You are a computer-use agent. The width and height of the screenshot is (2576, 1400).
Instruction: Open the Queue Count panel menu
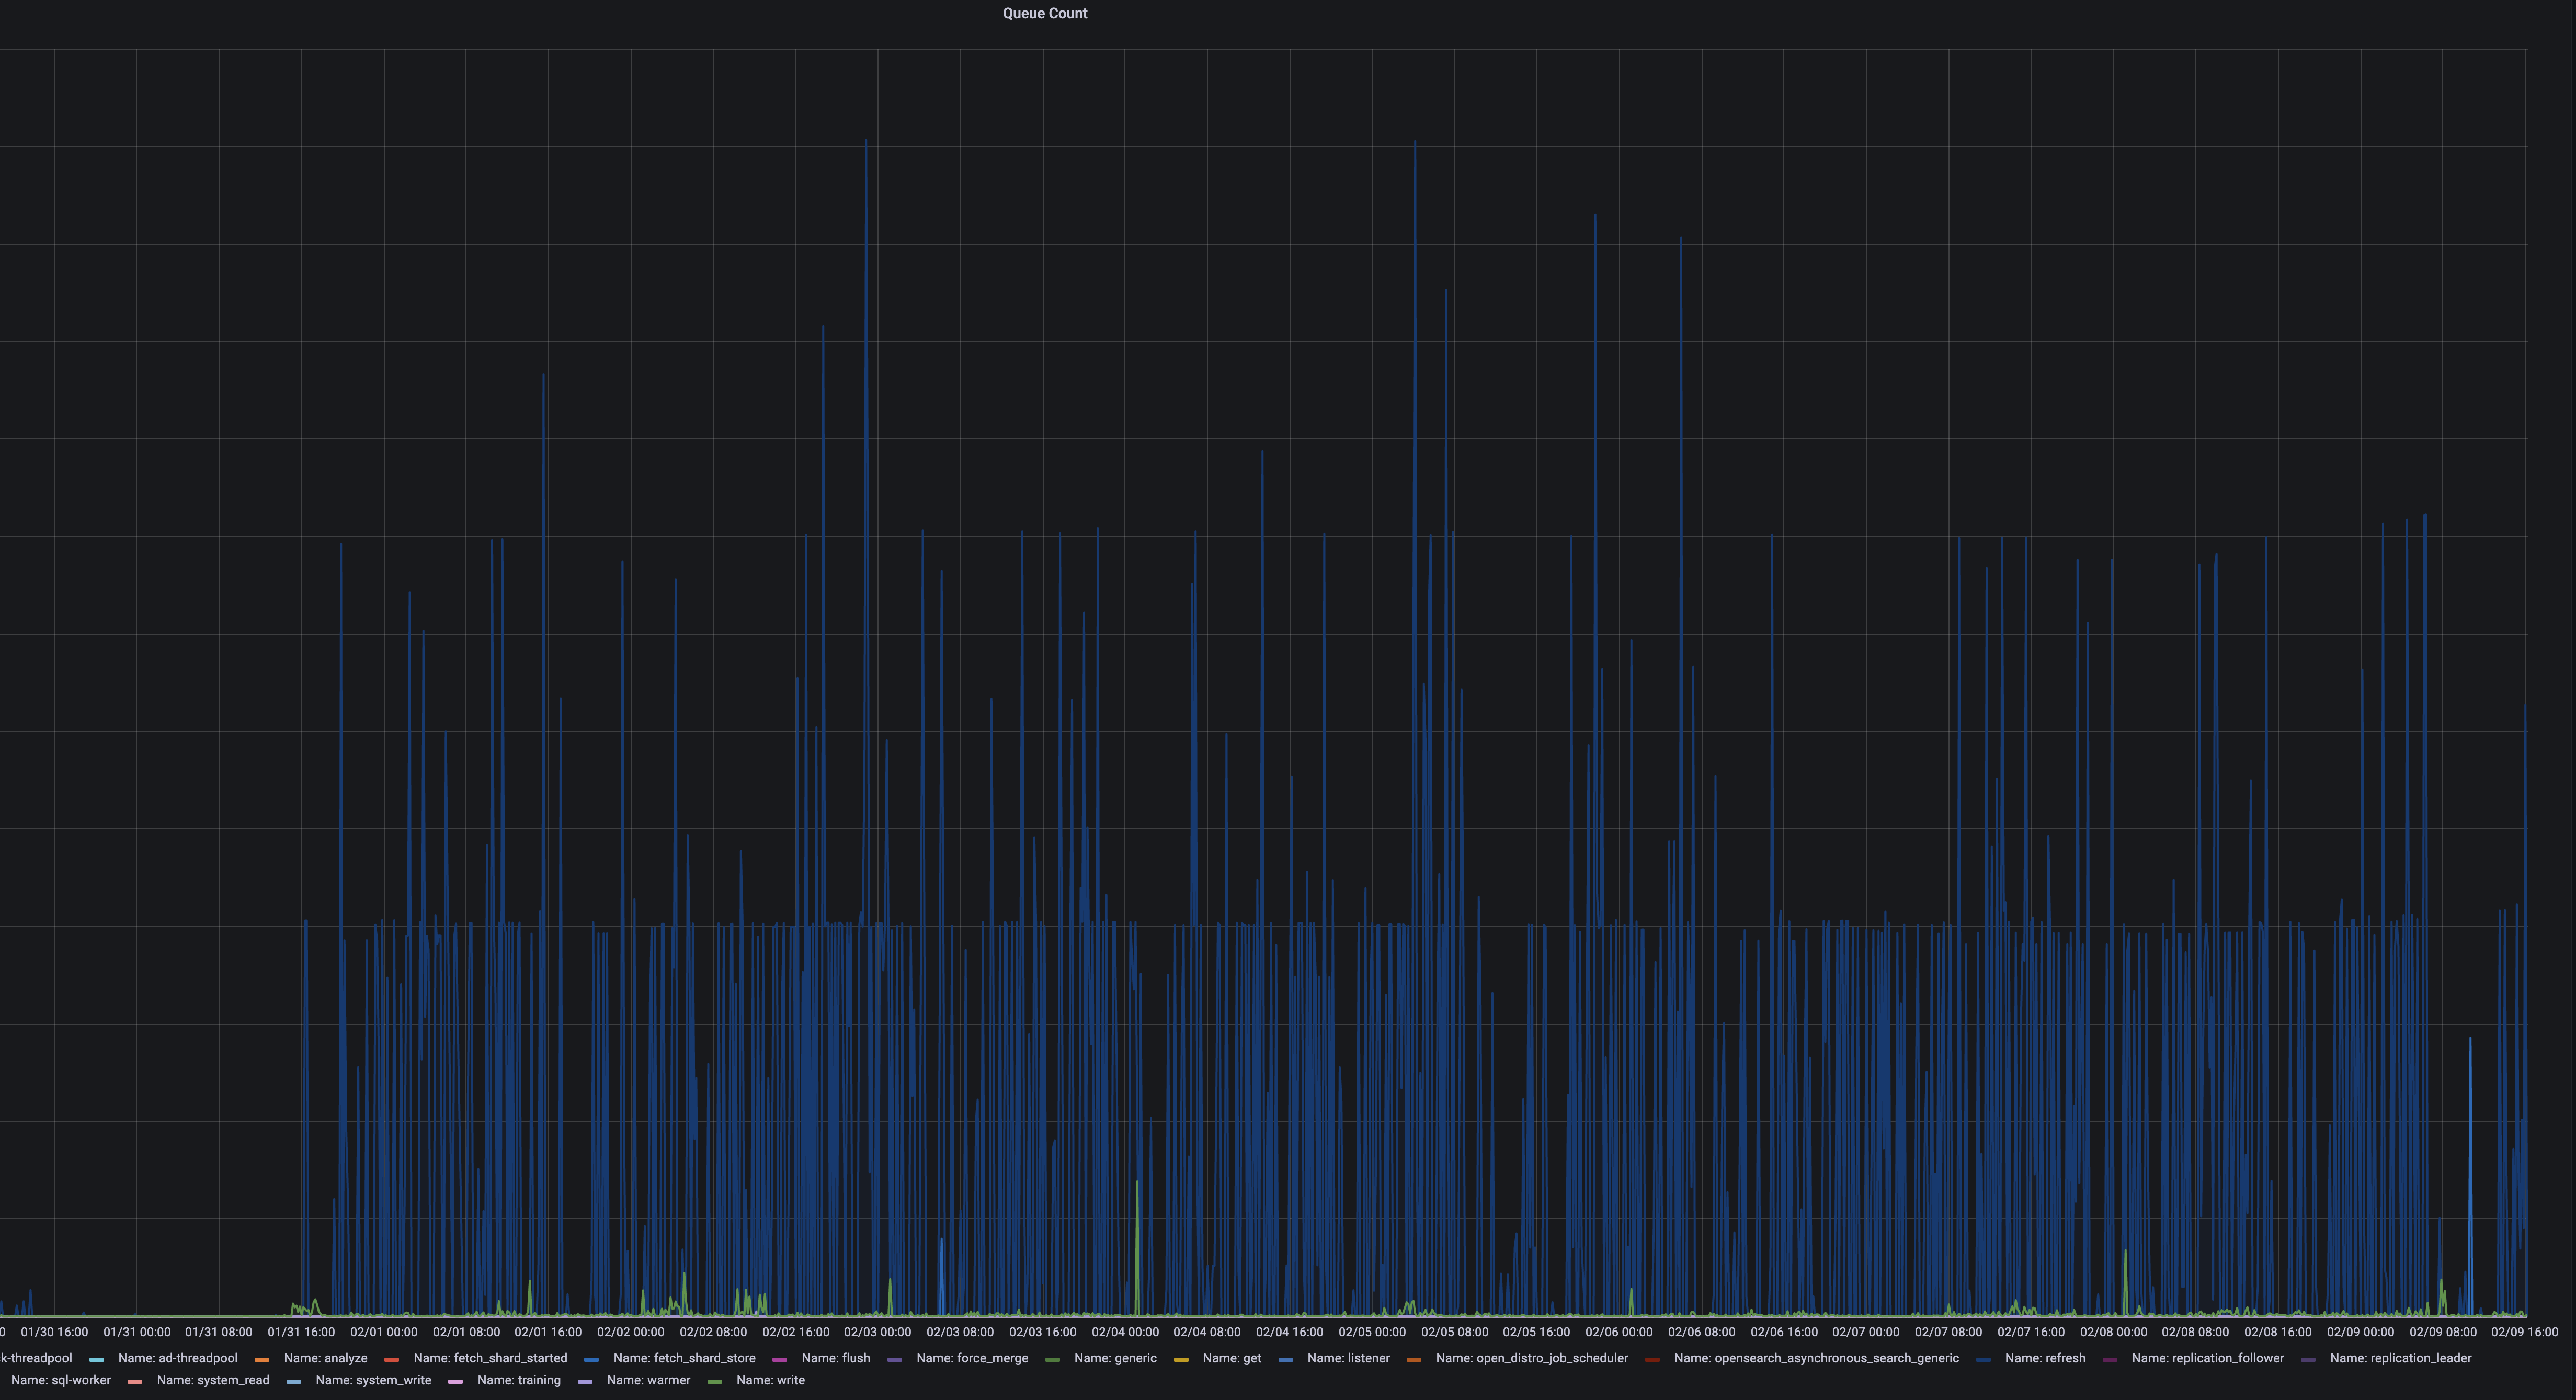click(x=1046, y=13)
